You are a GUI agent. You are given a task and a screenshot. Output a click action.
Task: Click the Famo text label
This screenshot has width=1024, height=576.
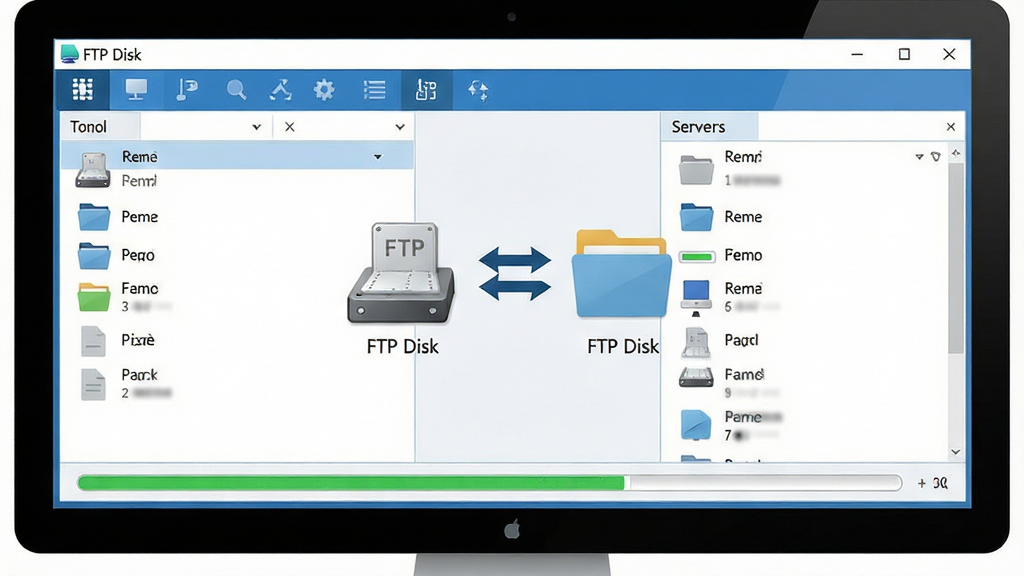[x=139, y=289]
